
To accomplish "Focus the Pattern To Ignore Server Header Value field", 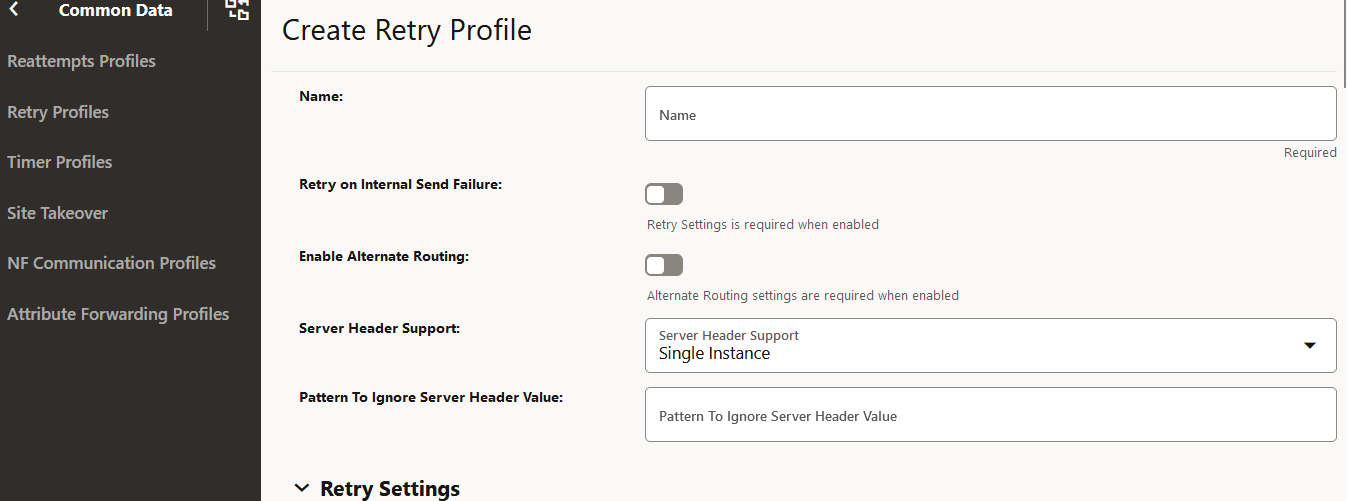I will point(990,415).
